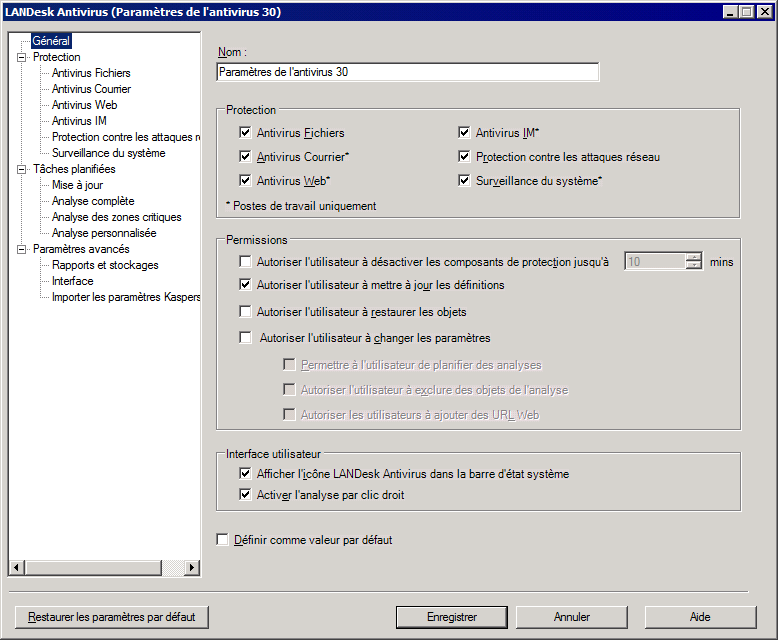The image size is (778, 640).
Task: Select the Général tree item
Action: 51,41
